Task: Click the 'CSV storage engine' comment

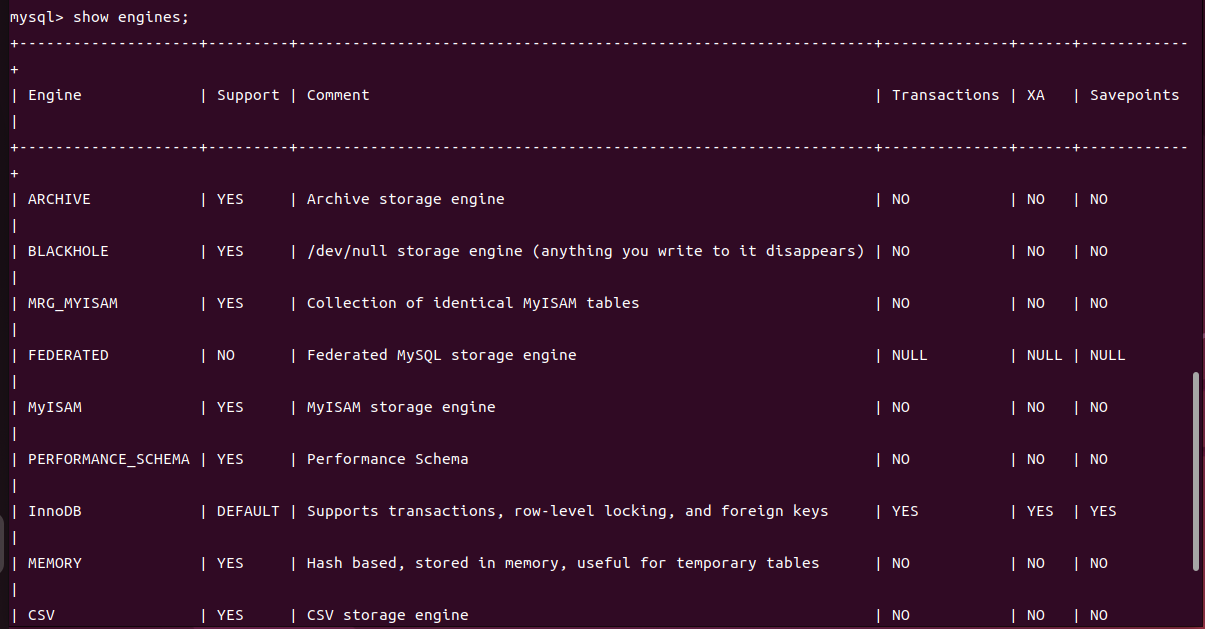Action: [388, 615]
